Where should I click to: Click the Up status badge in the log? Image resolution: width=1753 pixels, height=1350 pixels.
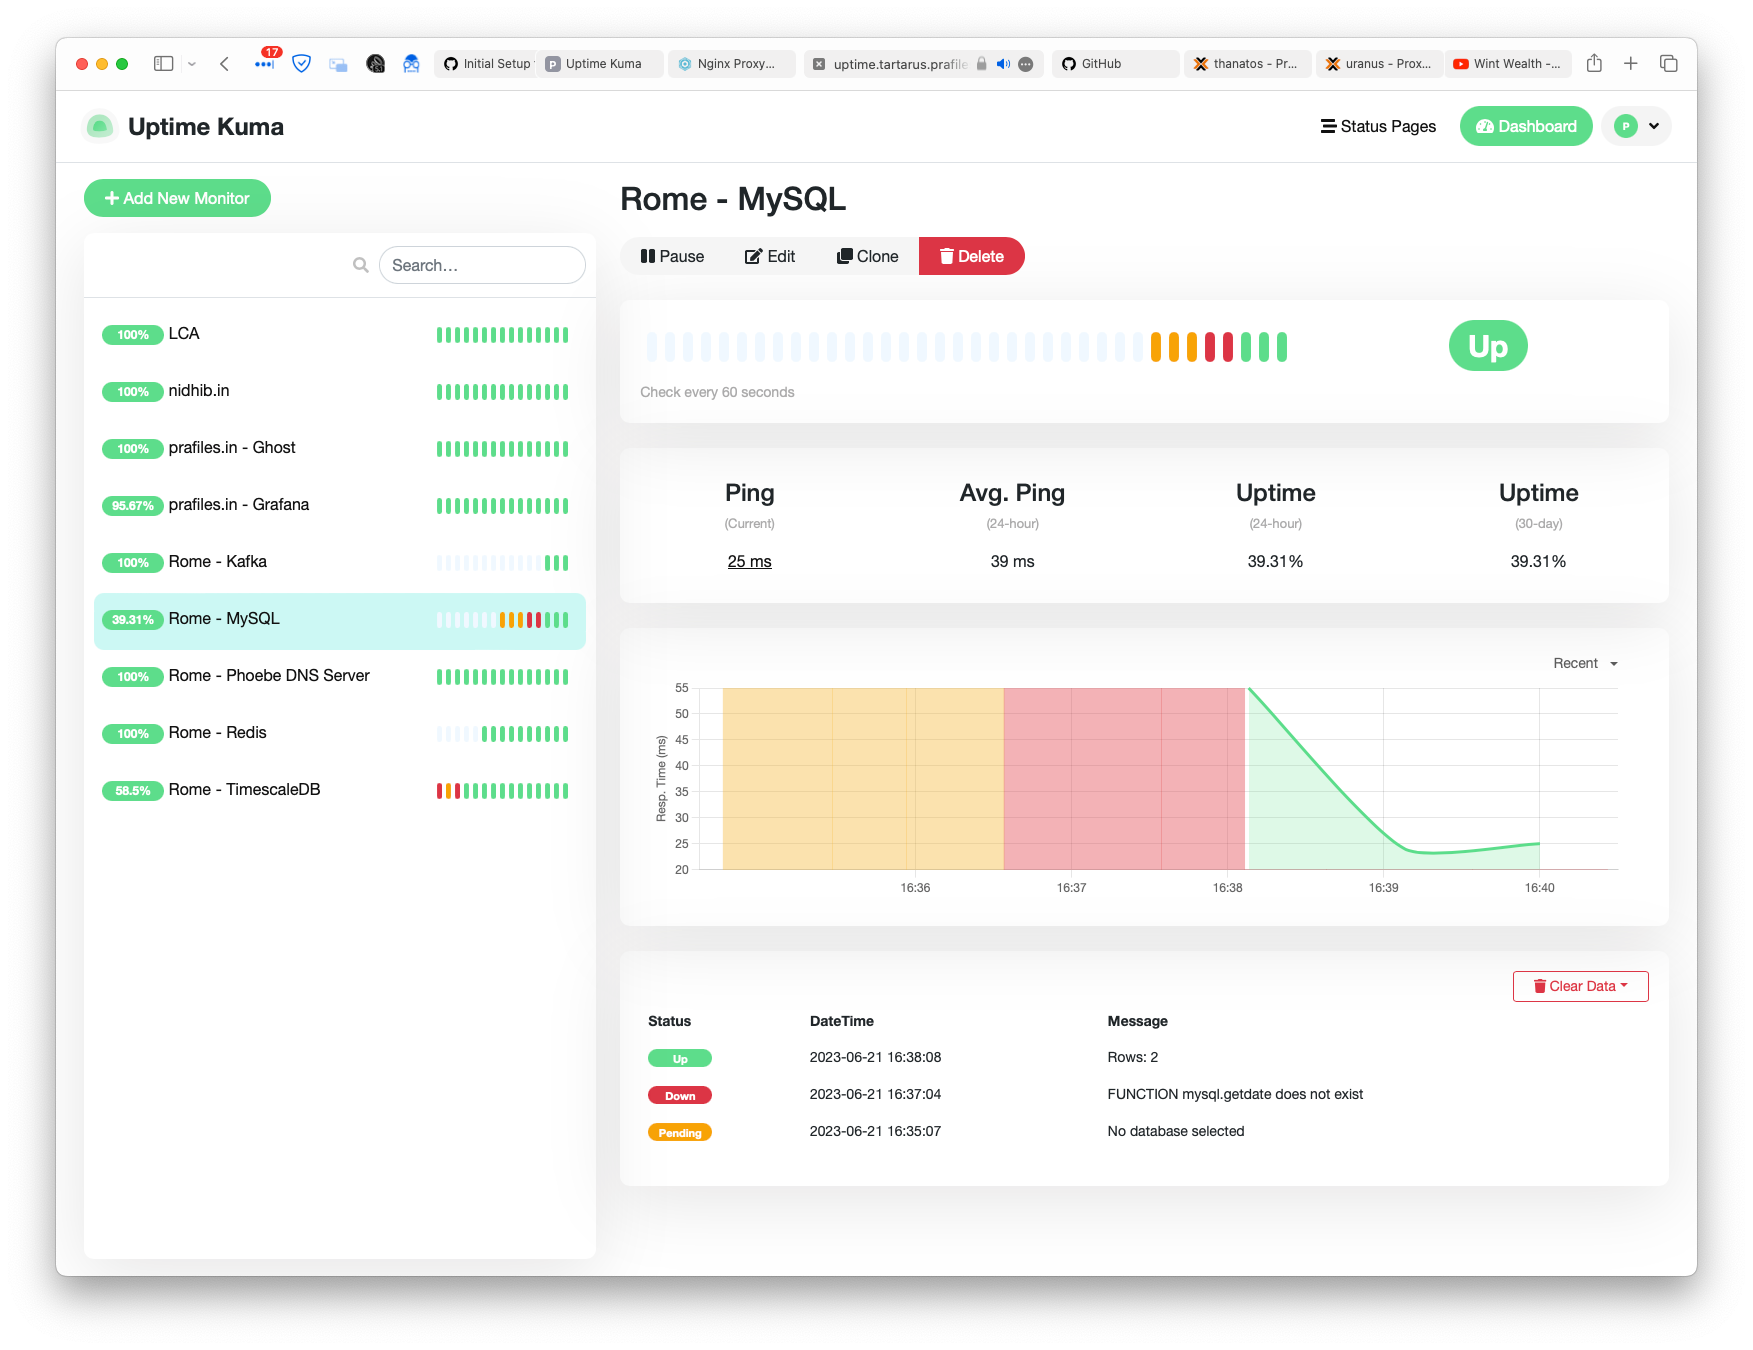click(680, 1059)
